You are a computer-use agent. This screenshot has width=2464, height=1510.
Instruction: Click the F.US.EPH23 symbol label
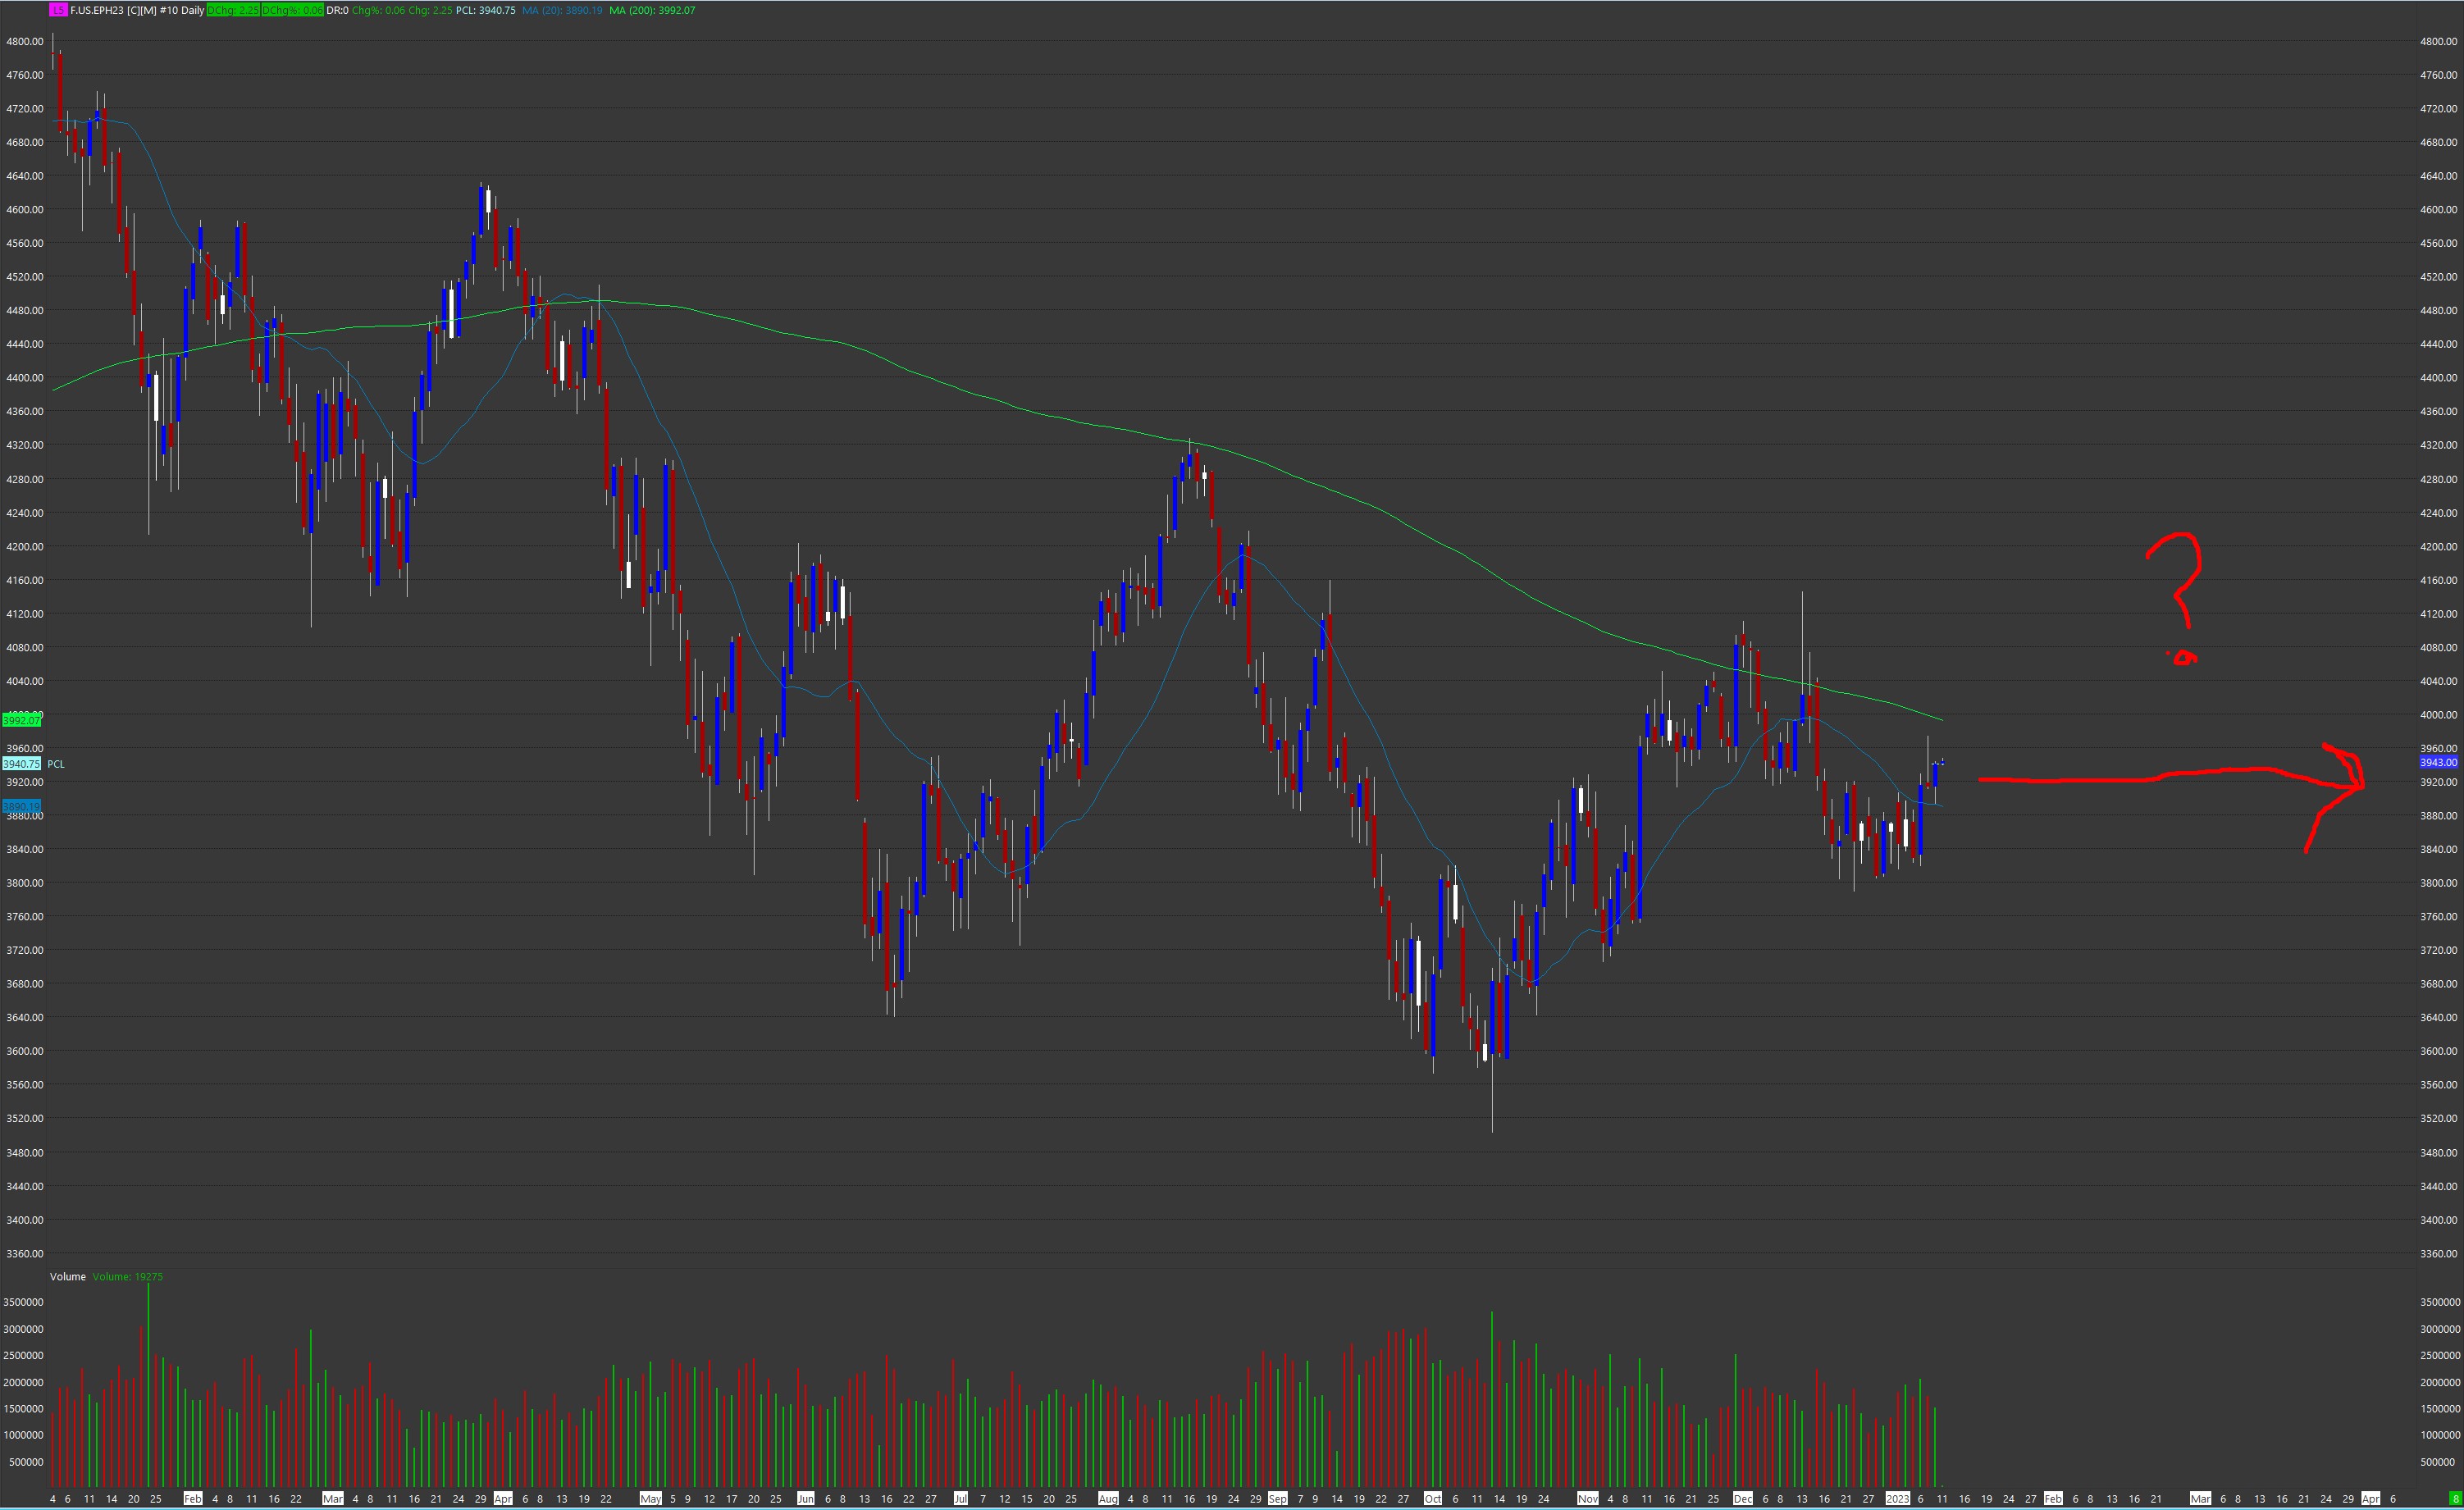[x=98, y=10]
